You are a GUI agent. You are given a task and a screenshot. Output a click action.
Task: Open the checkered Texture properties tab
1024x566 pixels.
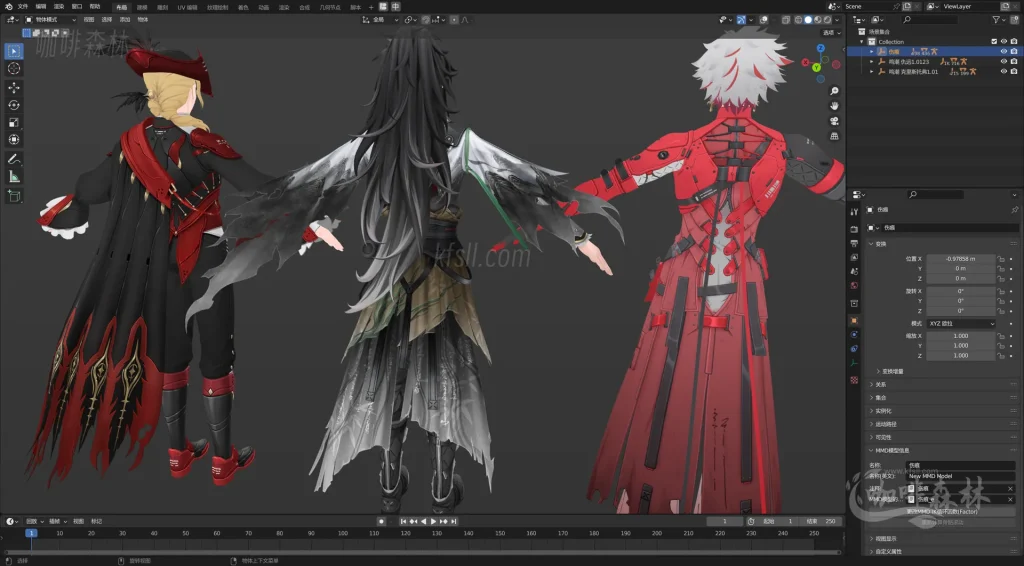(x=854, y=379)
